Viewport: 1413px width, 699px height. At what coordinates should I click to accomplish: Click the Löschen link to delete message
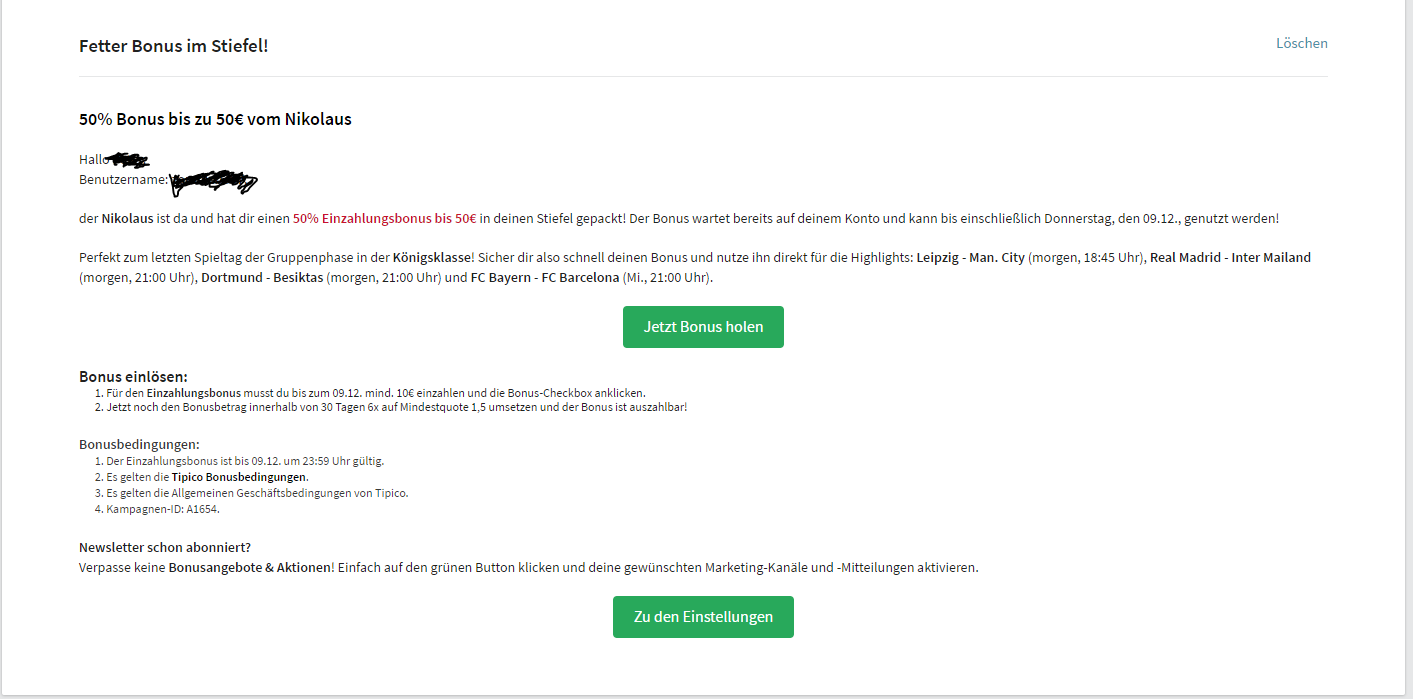click(x=1301, y=43)
